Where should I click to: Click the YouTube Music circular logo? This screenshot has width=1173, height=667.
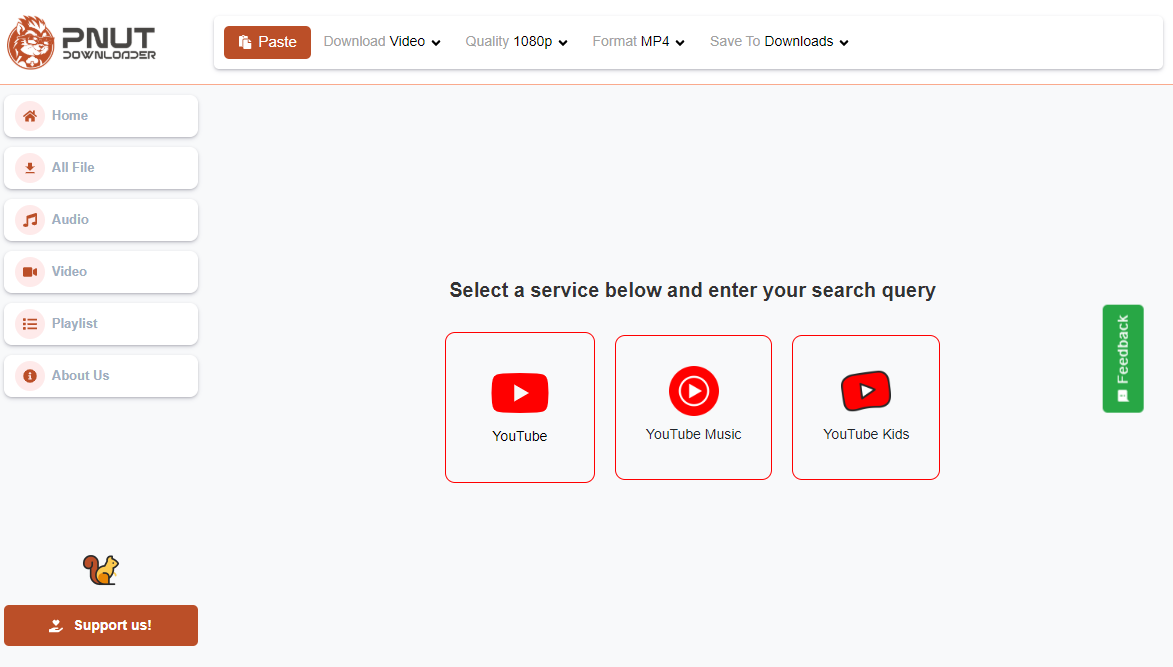(693, 390)
